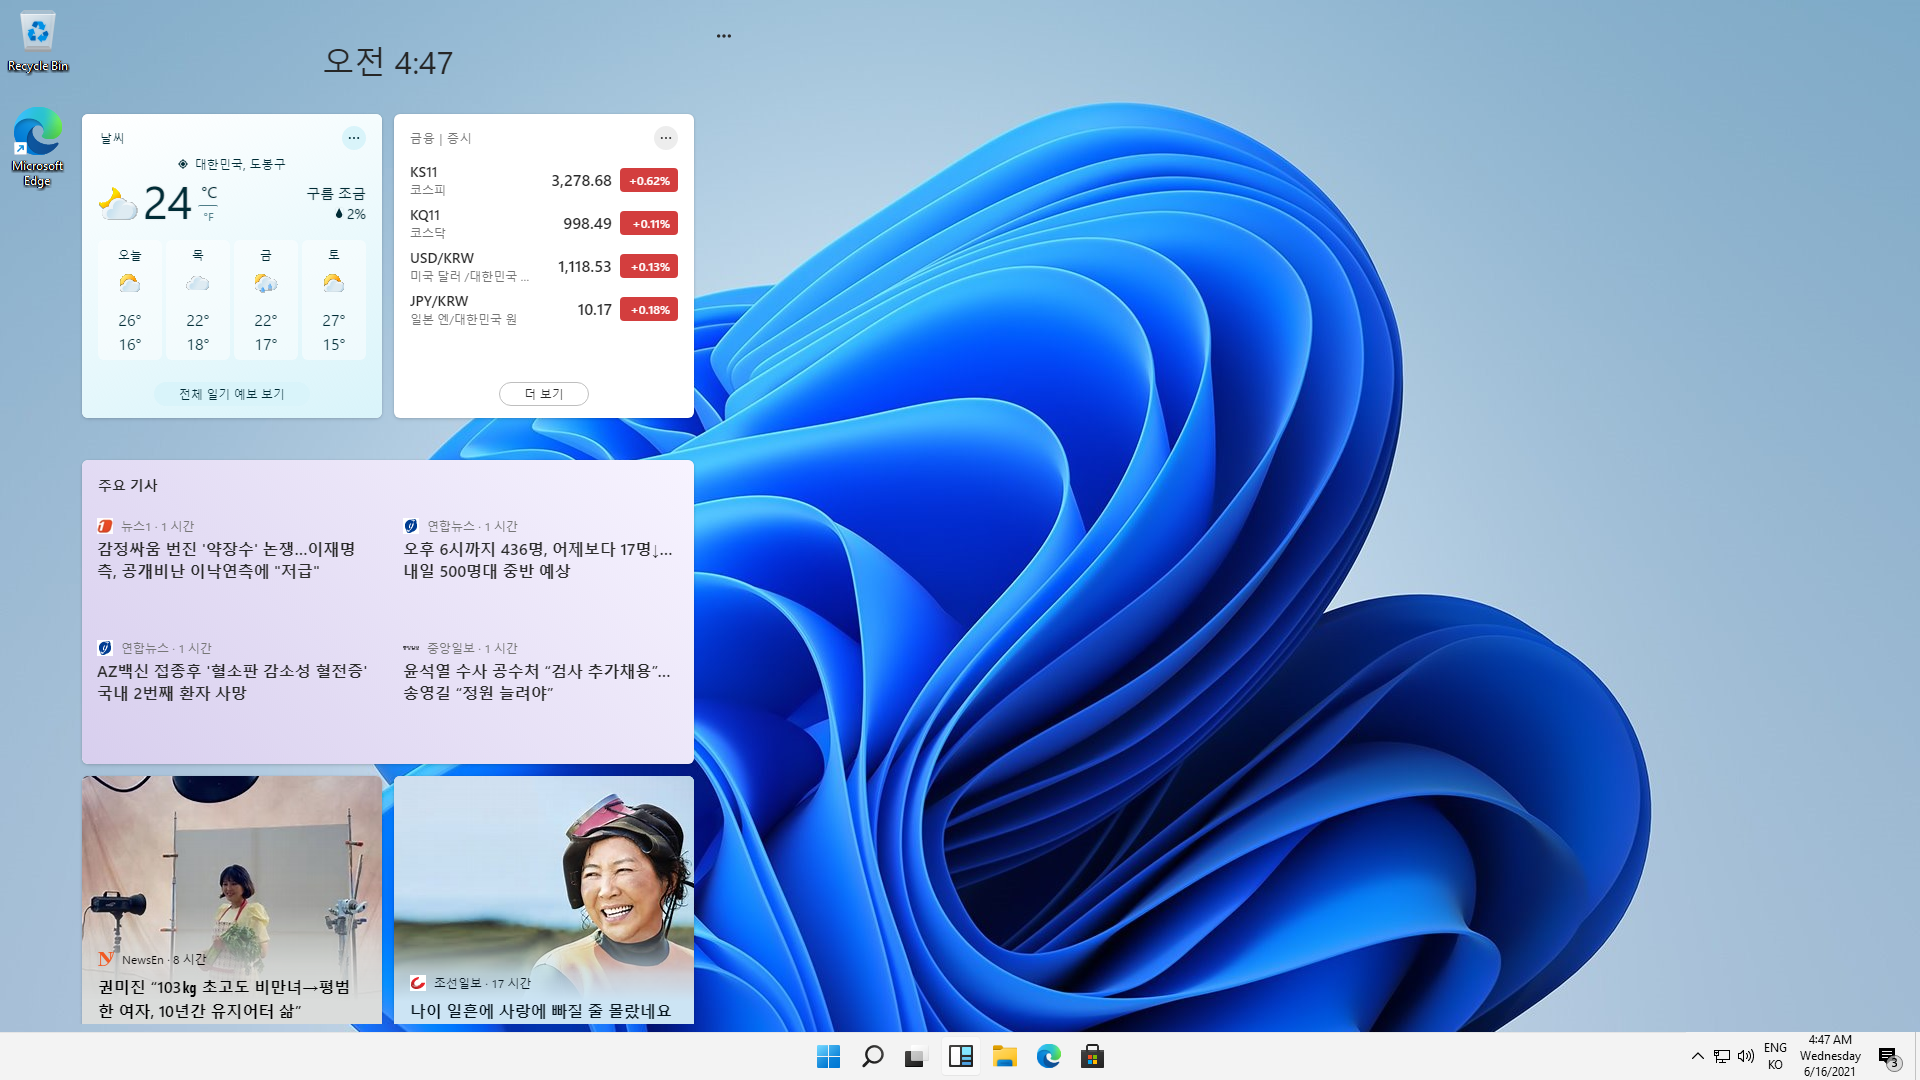Click 더 보기 button in finance widget
1920x1080 pixels.
point(544,394)
